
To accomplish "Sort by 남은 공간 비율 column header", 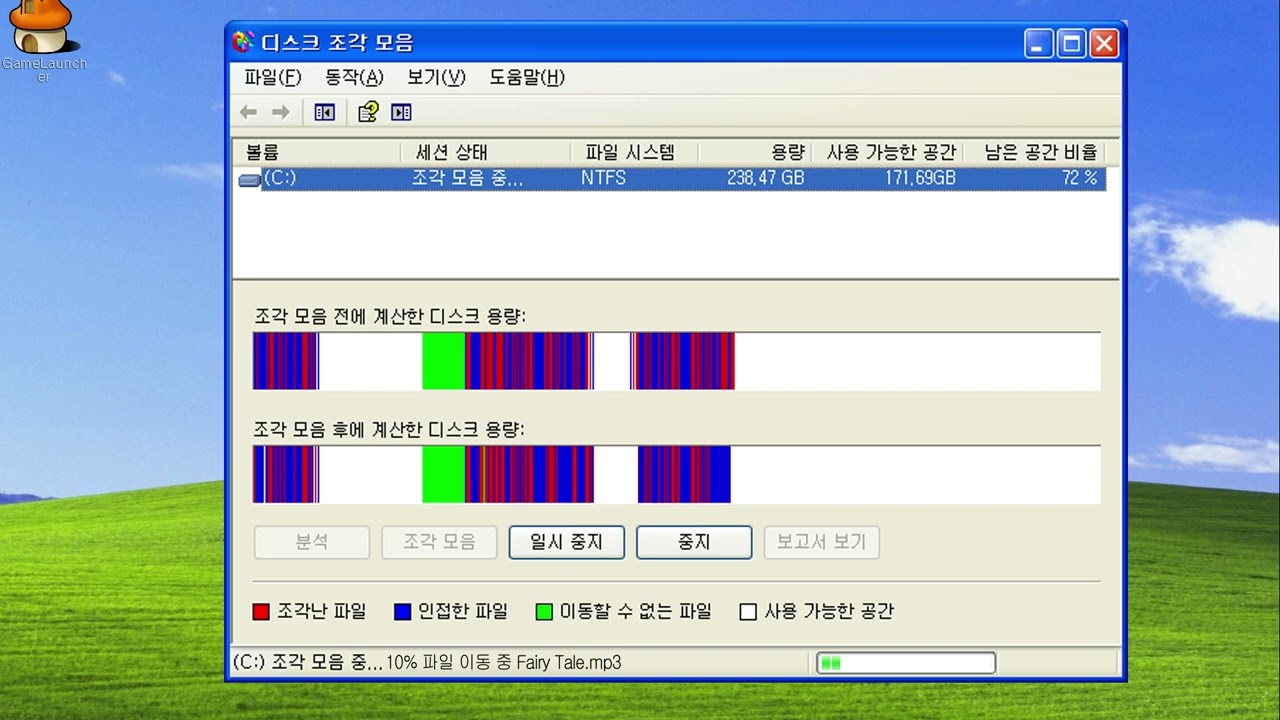I will [1034, 152].
